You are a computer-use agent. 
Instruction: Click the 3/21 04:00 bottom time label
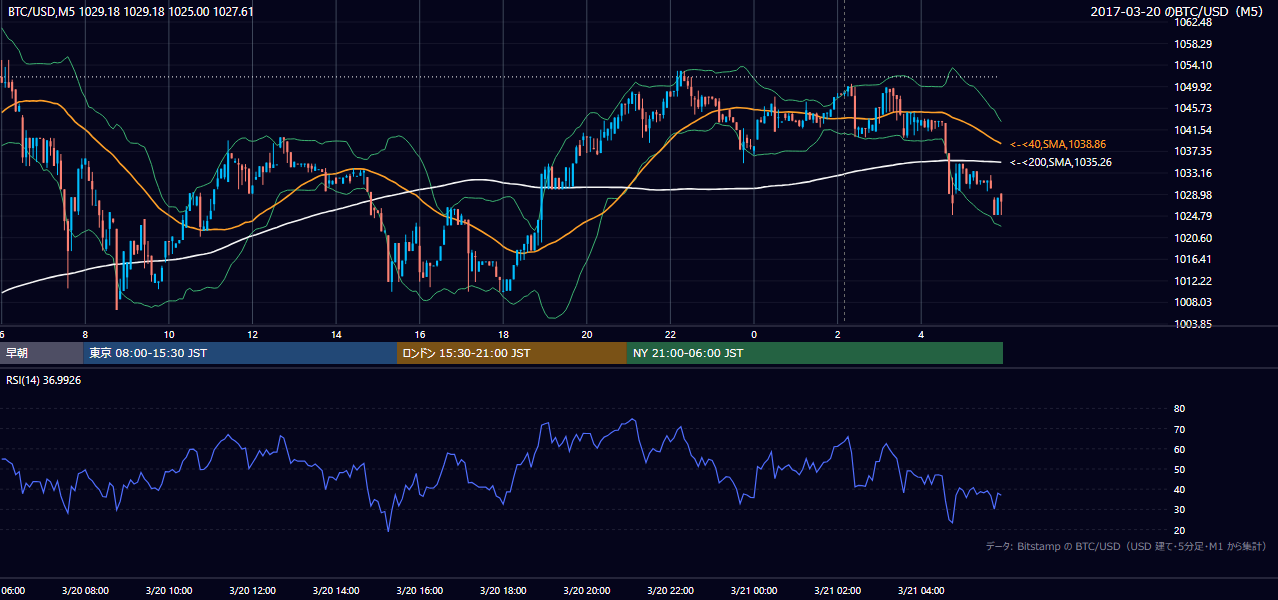(920, 591)
